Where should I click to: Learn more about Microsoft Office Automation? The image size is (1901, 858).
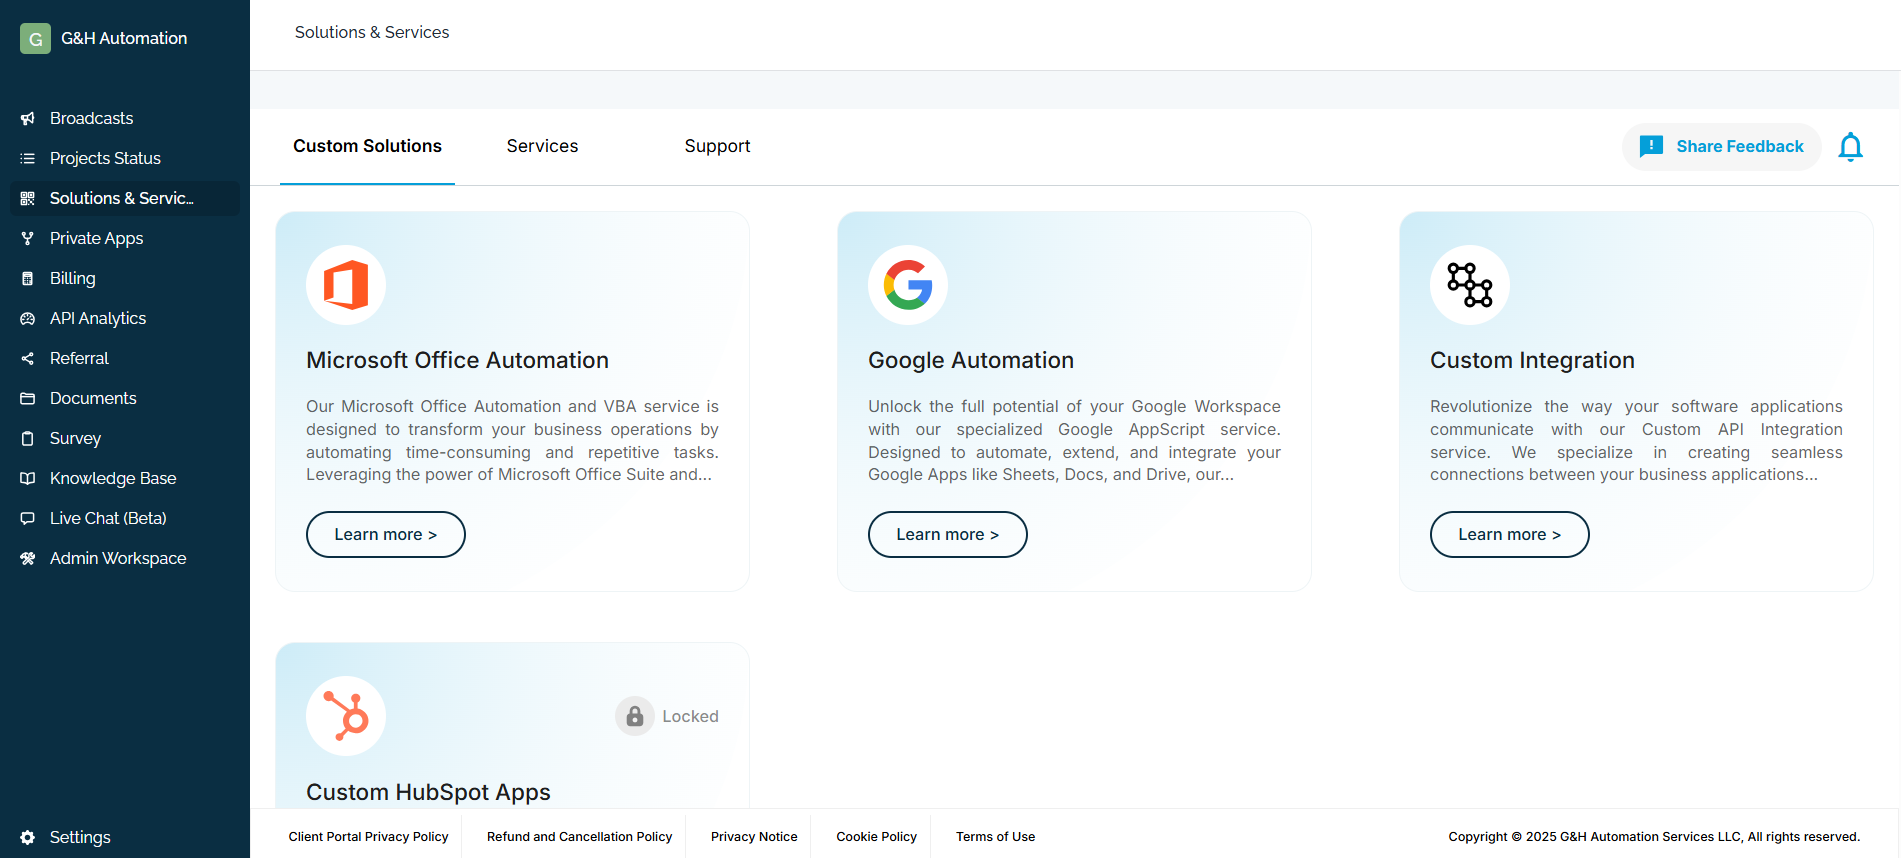pyautogui.click(x=385, y=534)
